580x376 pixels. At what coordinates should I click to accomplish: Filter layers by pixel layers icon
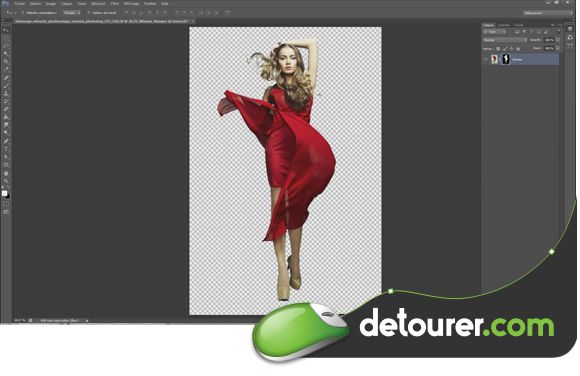pyautogui.click(x=517, y=32)
